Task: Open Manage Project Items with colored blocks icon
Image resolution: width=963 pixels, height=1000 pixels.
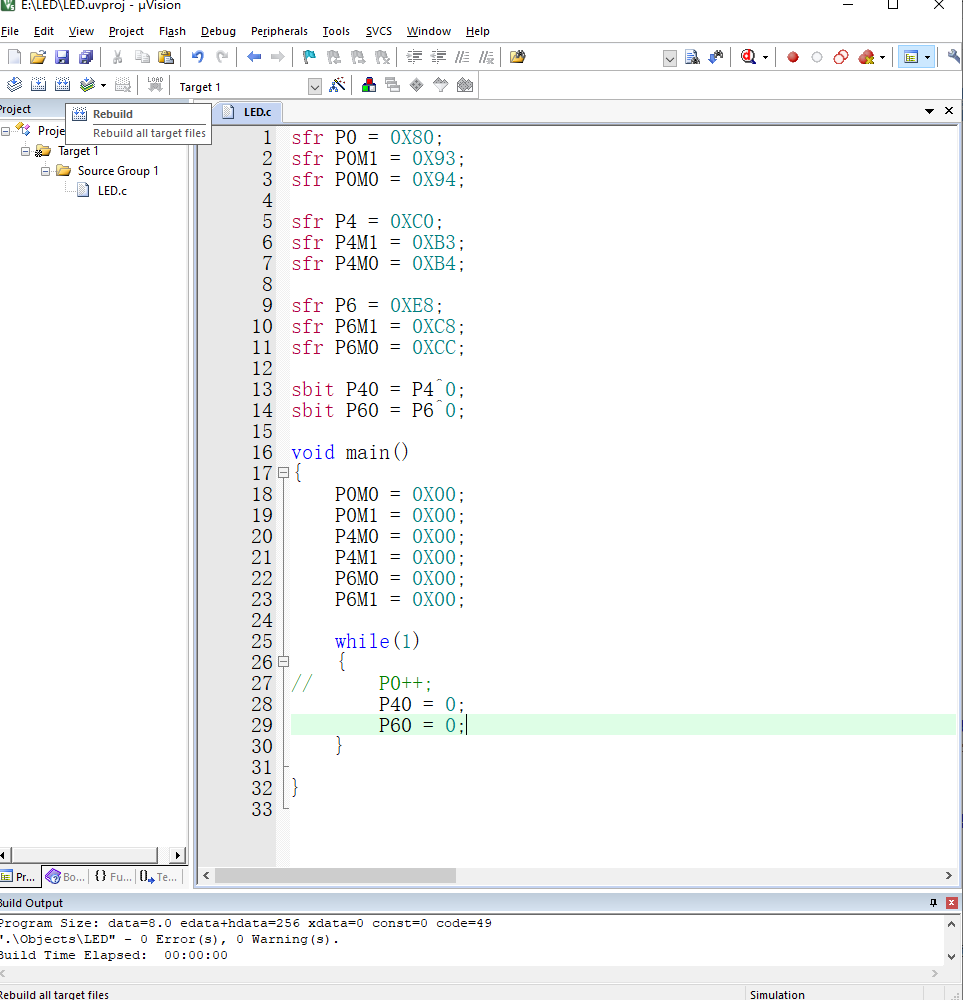Action: pyautogui.click(x=369, y=85)
